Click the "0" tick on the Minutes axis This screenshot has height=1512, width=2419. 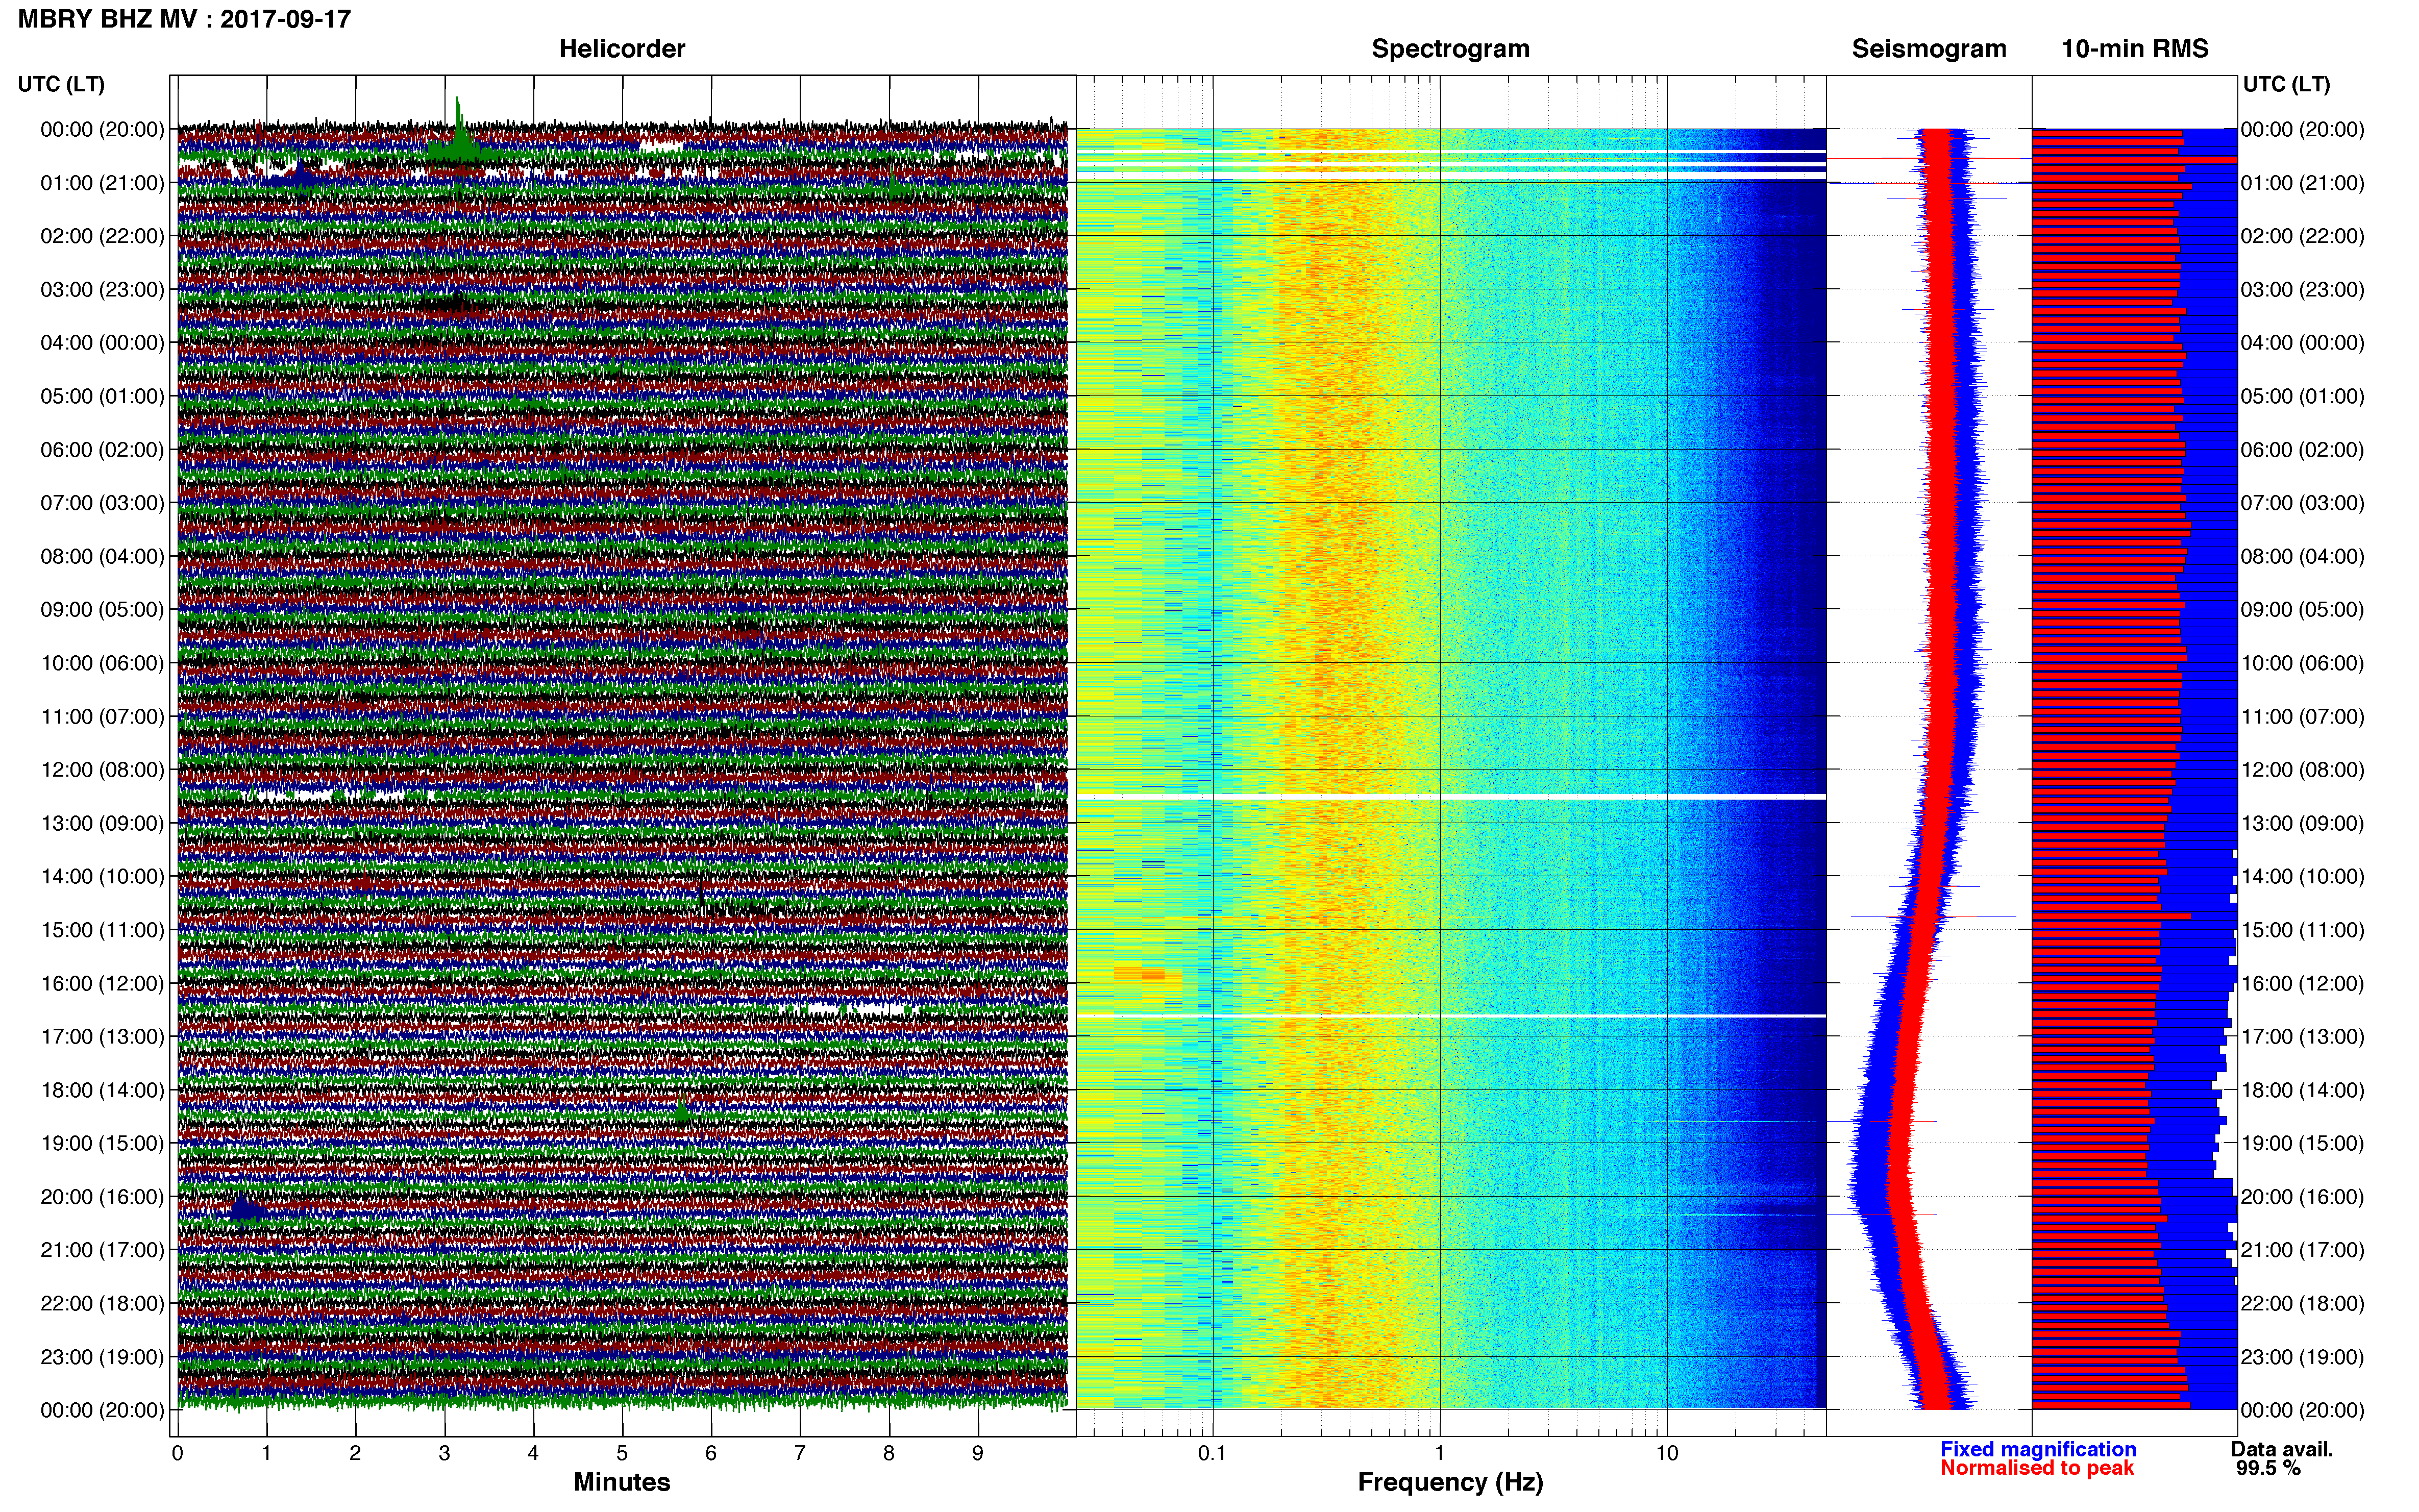coord(178,1454)
